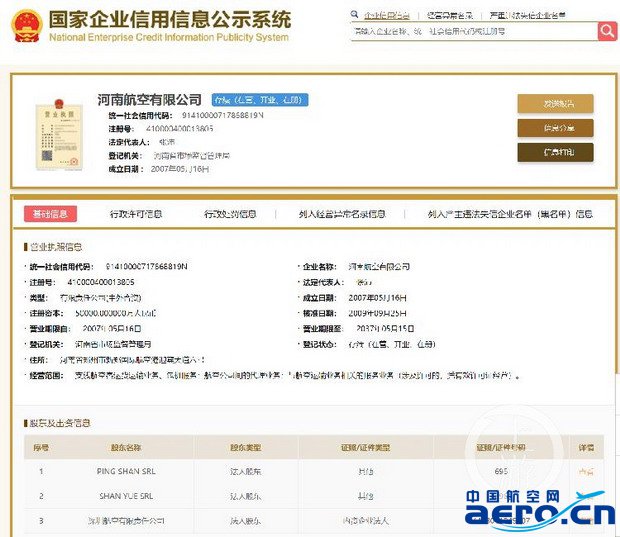Click the founding date 2007年05月16日 in header
The height and width of the screenshot is (537, 620).
tap(180, 169)
